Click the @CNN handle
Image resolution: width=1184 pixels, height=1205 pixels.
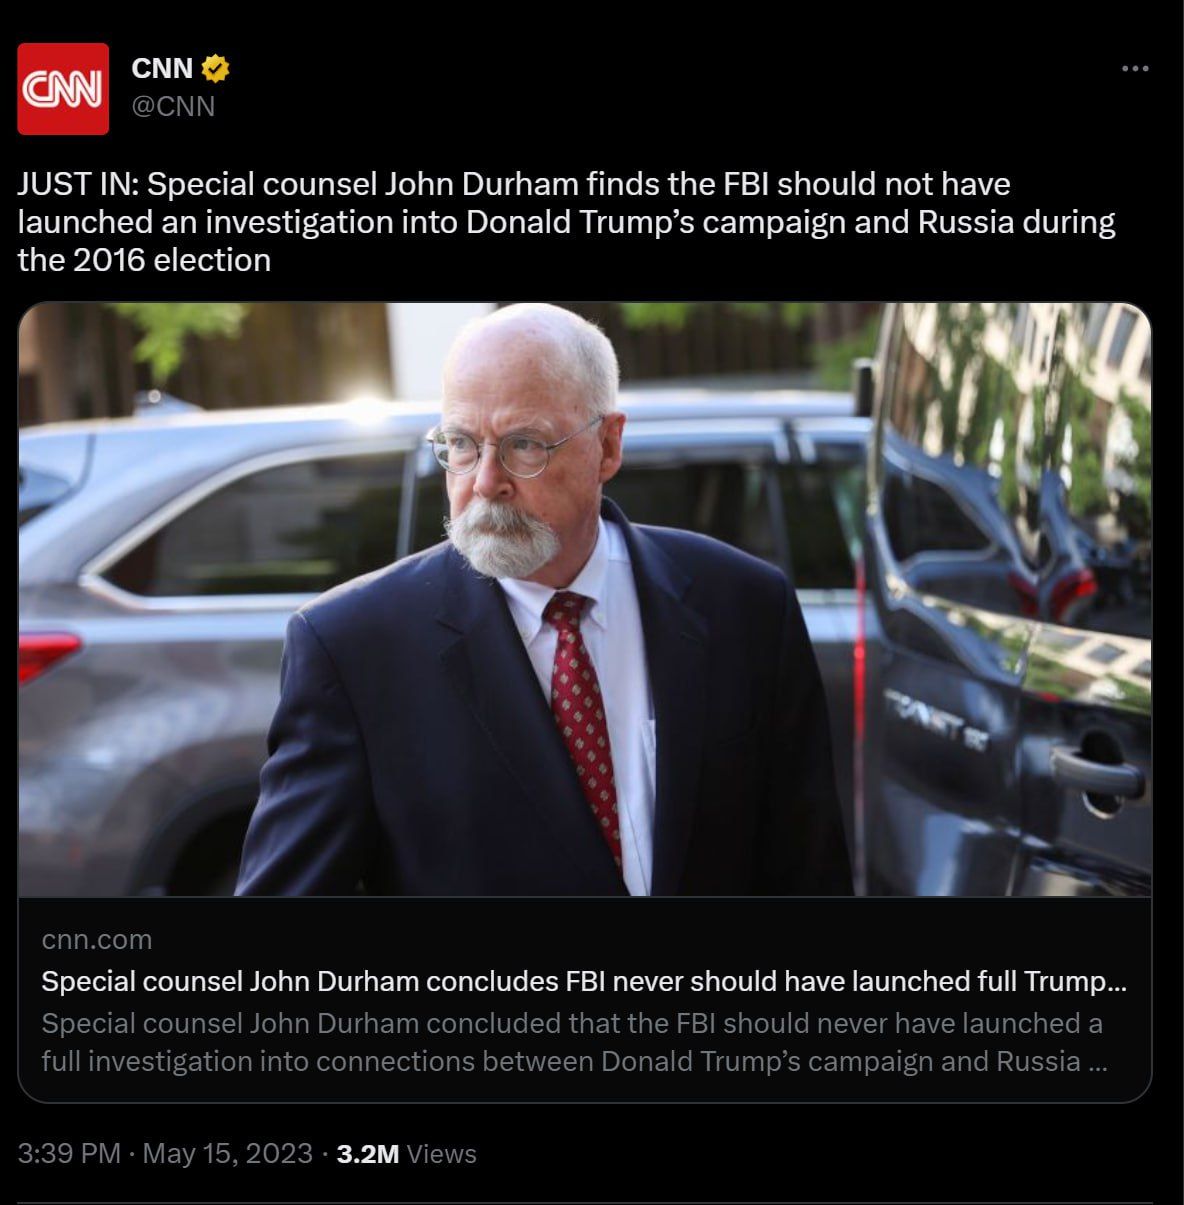(x=173, y=106)
